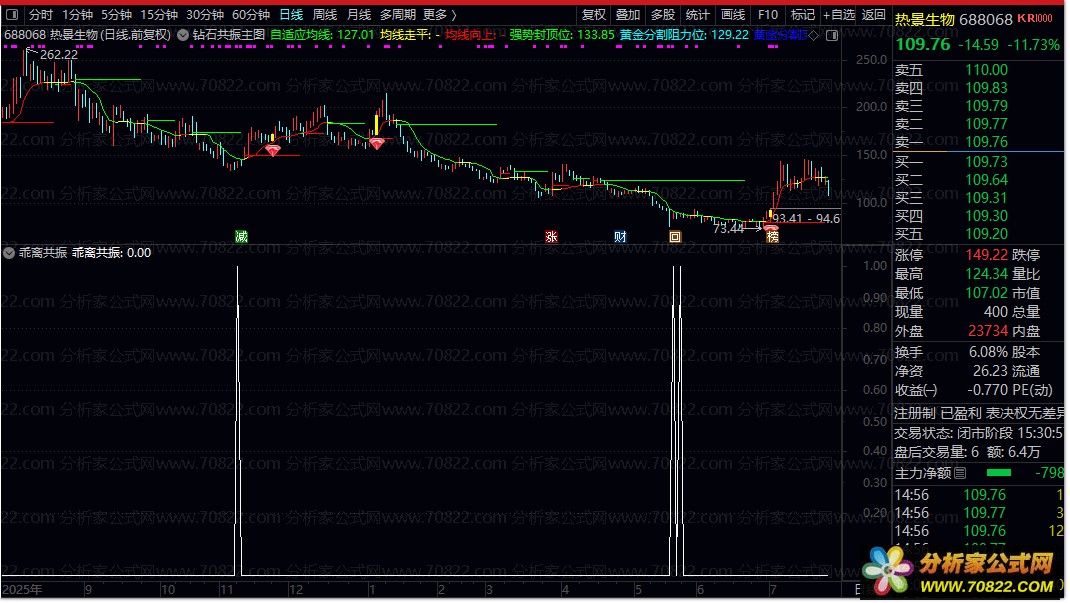Click the 黄金分割阻力位 129.22 label

[684, 35]
